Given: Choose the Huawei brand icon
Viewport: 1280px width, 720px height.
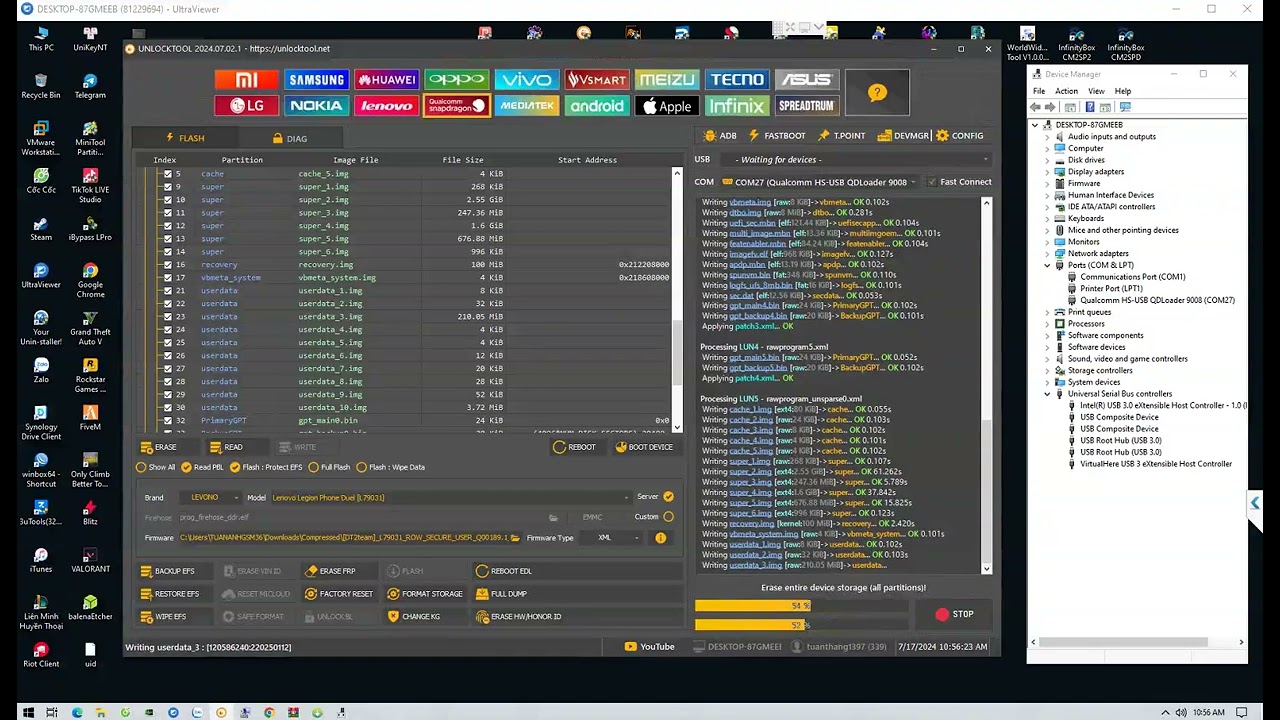Looking at the screenshot, I should coord(386,80).
